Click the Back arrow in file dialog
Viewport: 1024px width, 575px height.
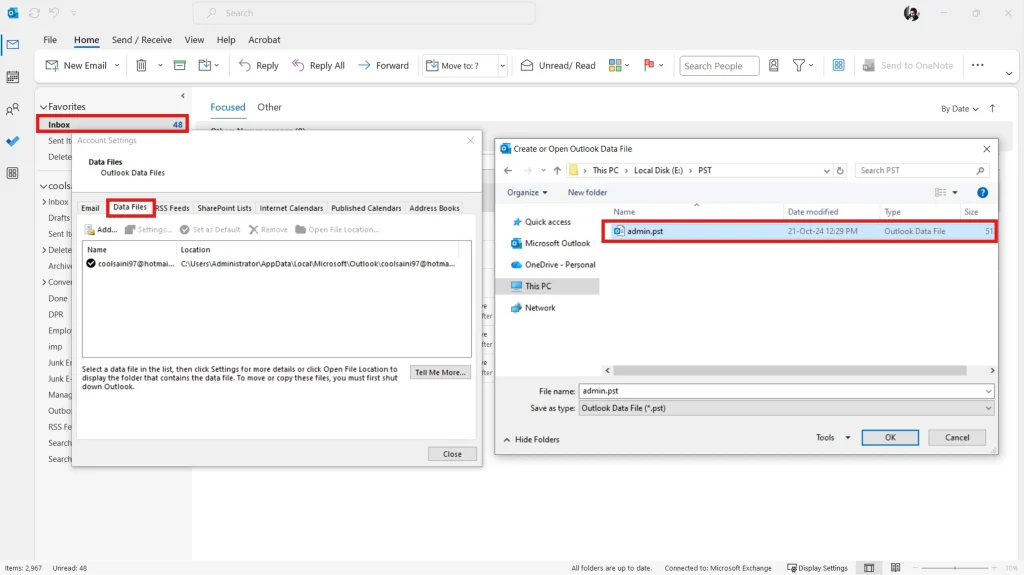(508, 171)
